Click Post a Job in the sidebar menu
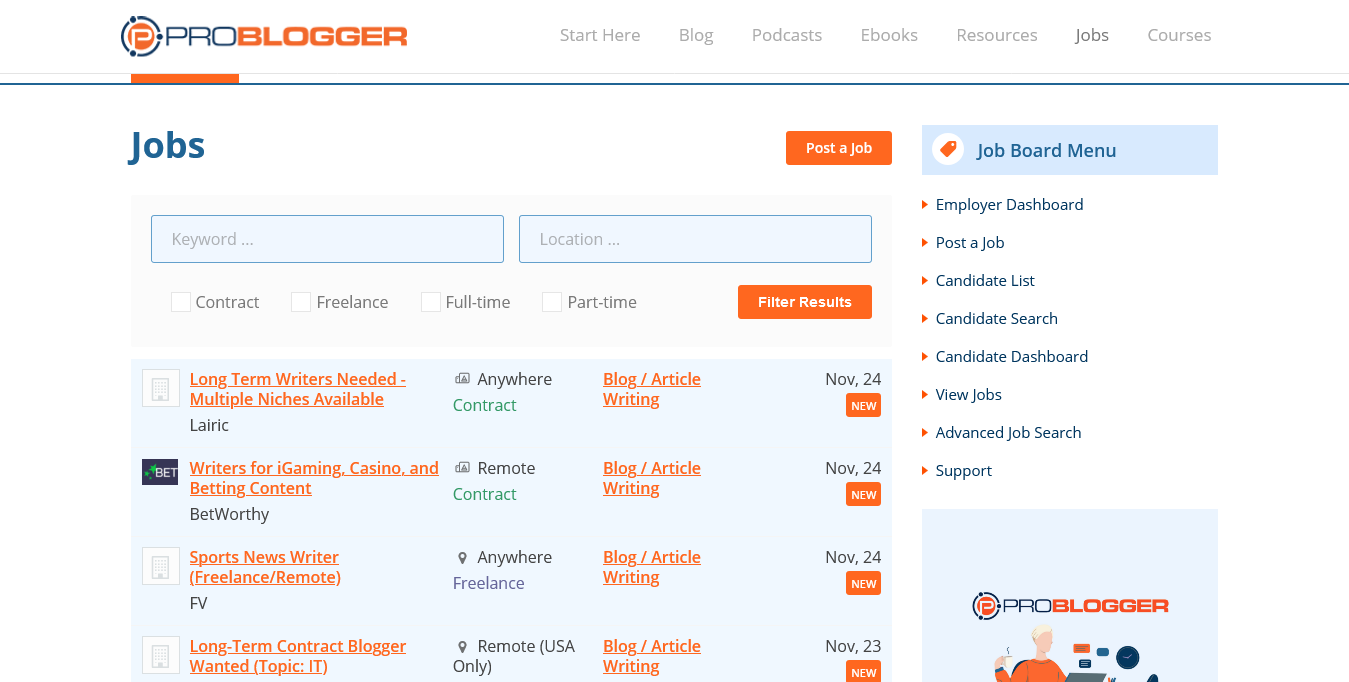Screen dimensions: 1349x682 (x=970, y=242)
